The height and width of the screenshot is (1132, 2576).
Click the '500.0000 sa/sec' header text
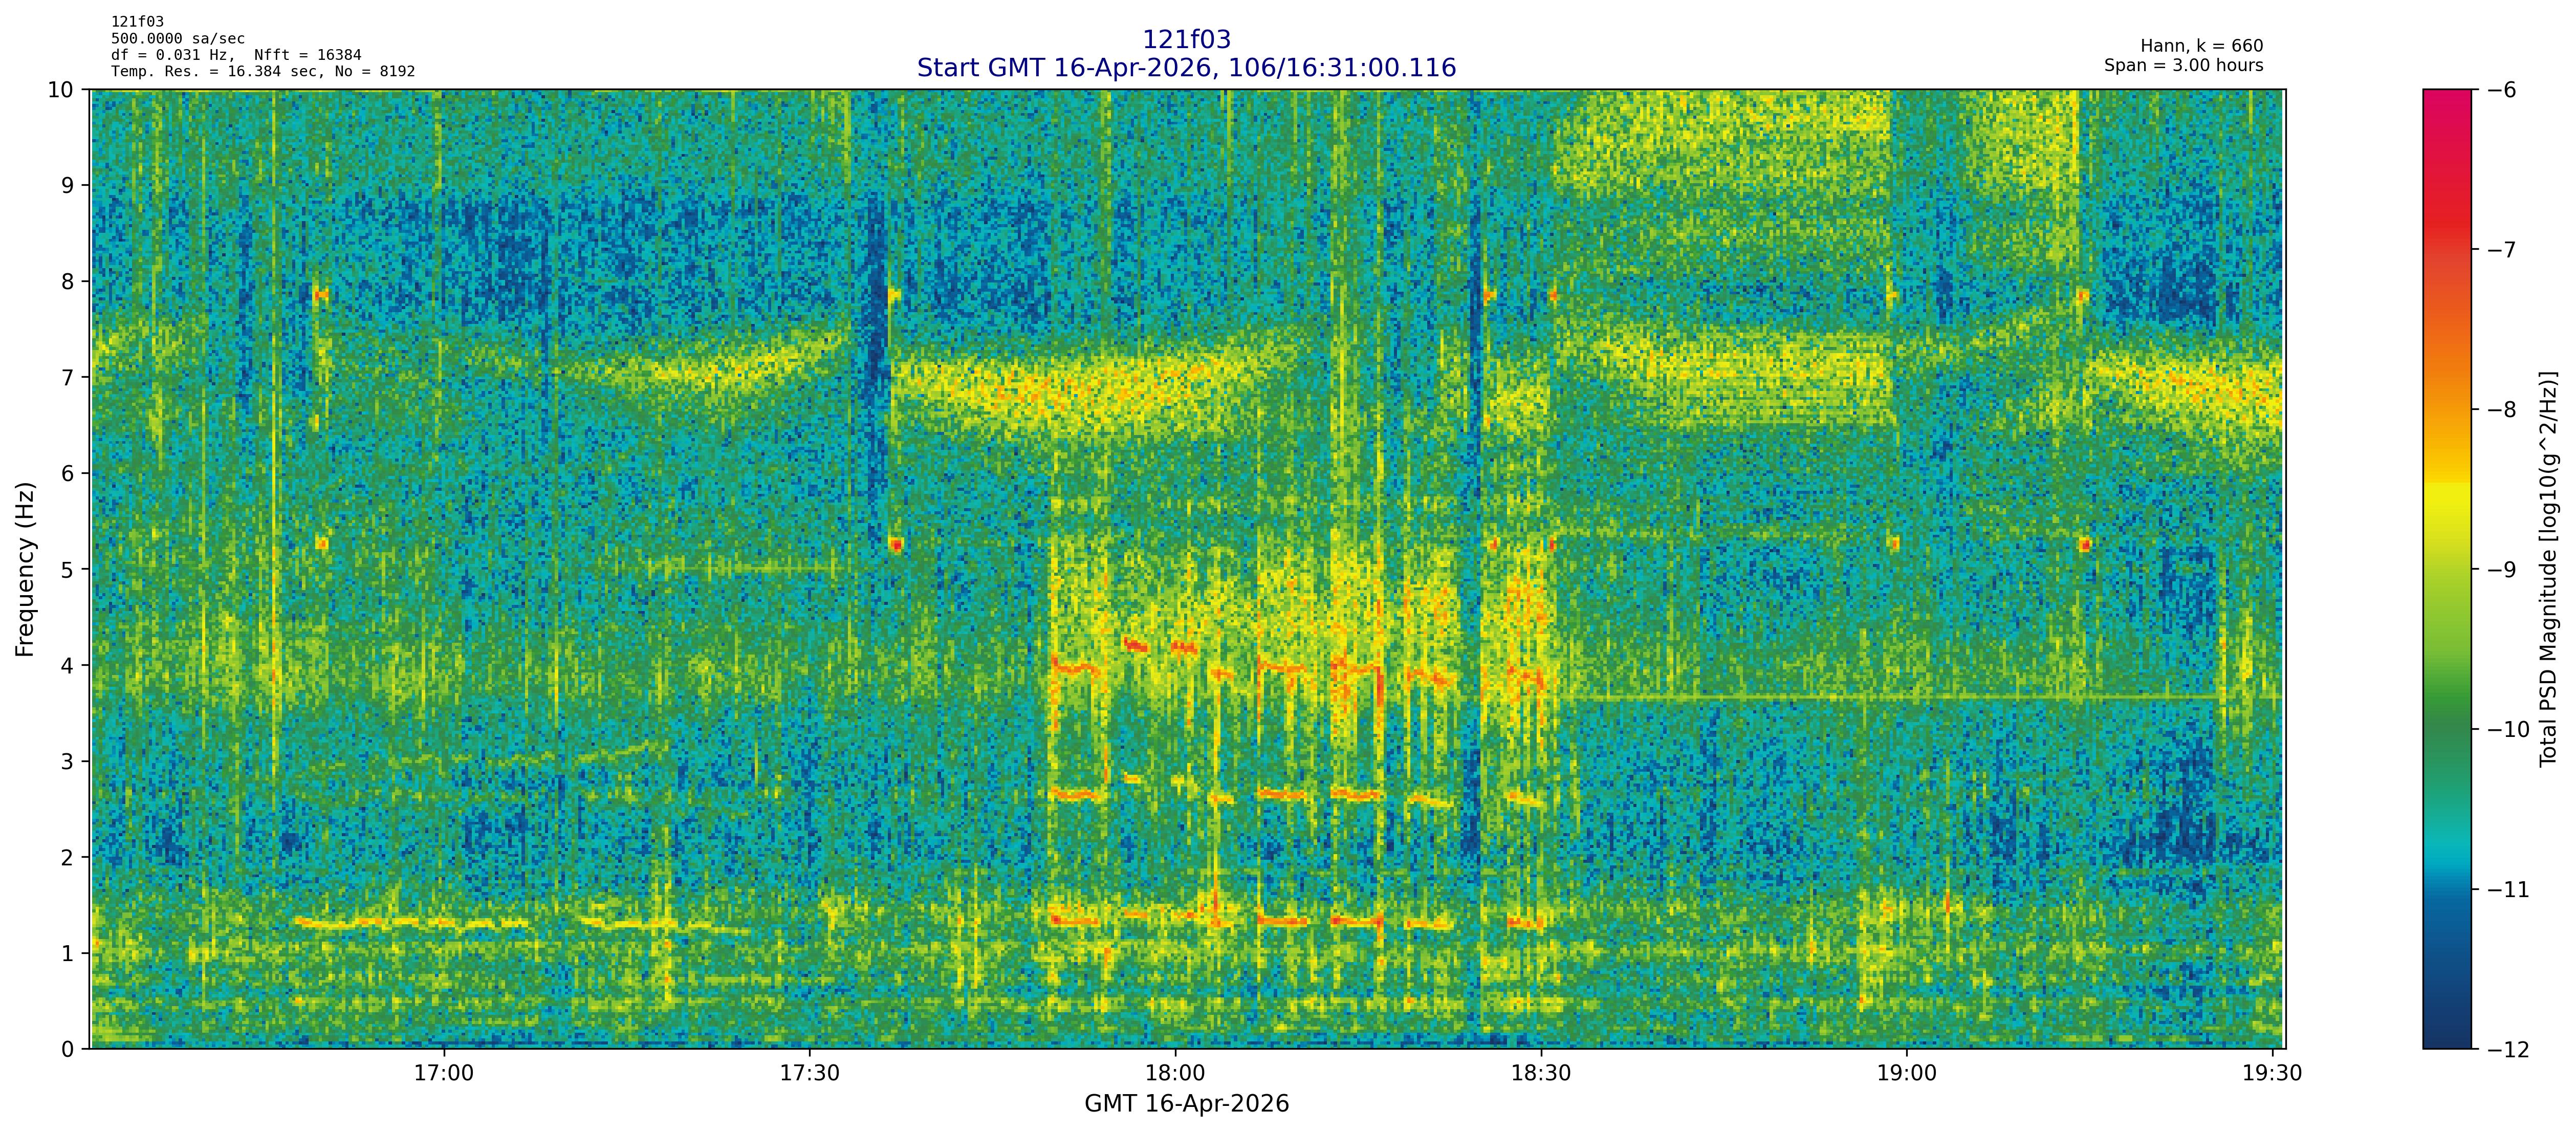pyautogui.click(x=177, y=39)
